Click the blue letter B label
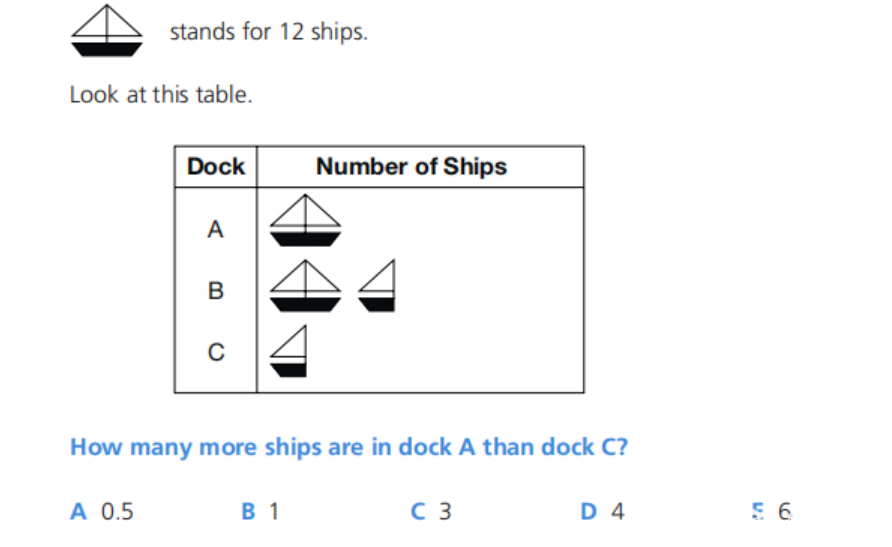892x547 pixels. pos(249,511)
